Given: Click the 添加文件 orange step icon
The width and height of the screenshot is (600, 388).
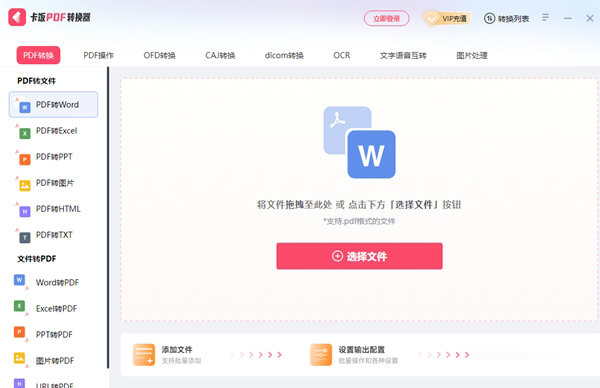Looking at the screenshot, I should (x=144, y=355).
